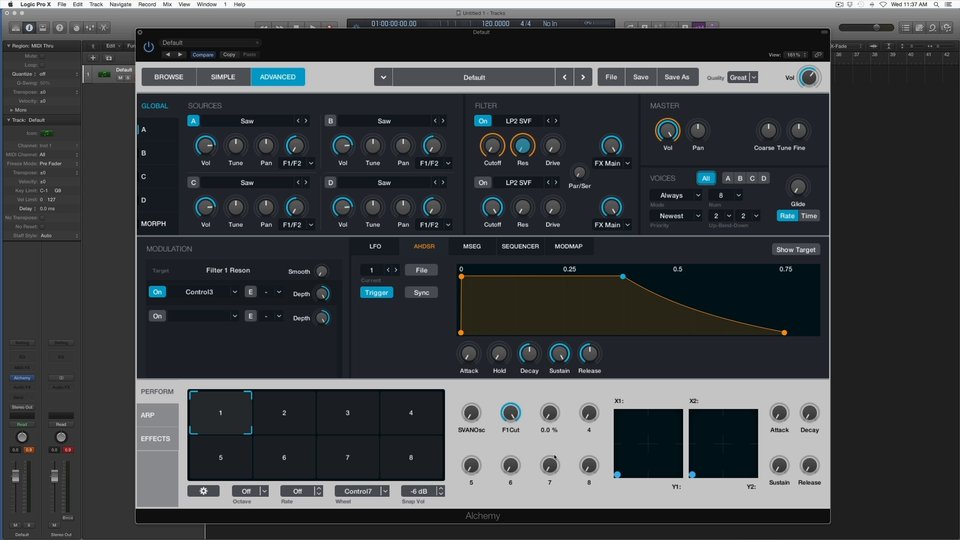
Task: Toggle source D on/off button
Action: (330, 182)
